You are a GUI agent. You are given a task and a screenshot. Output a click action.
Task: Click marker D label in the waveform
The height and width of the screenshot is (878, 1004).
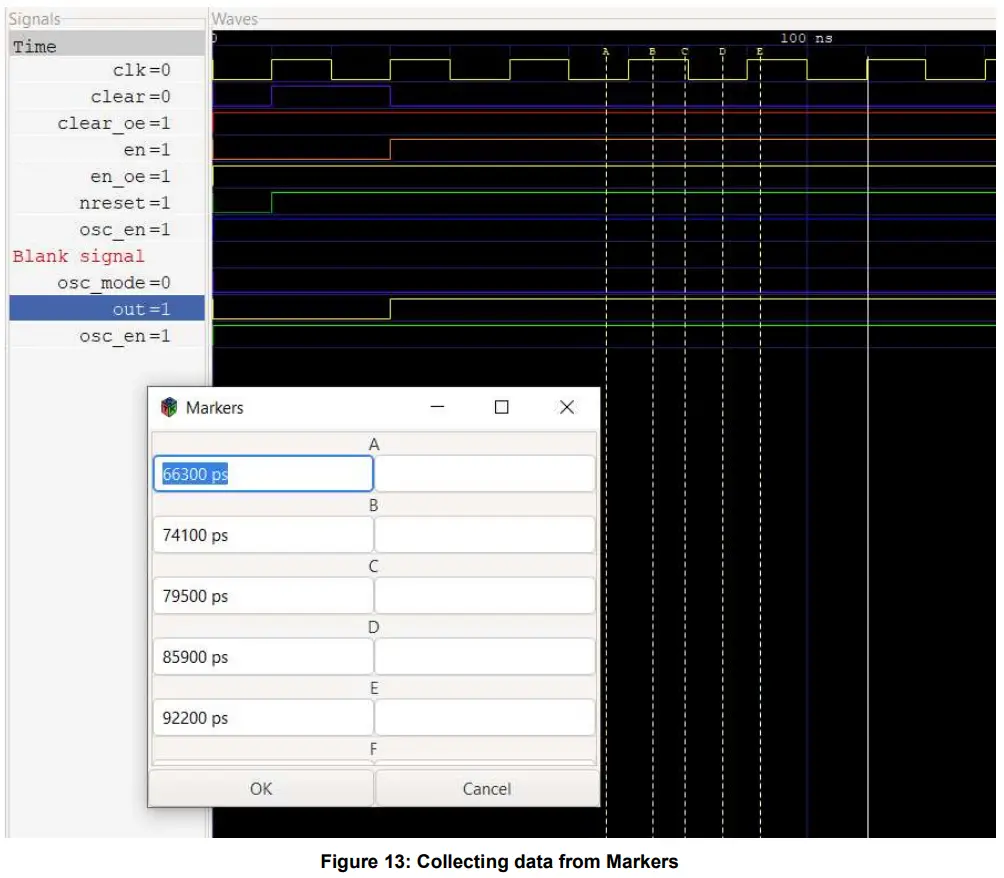722,52
